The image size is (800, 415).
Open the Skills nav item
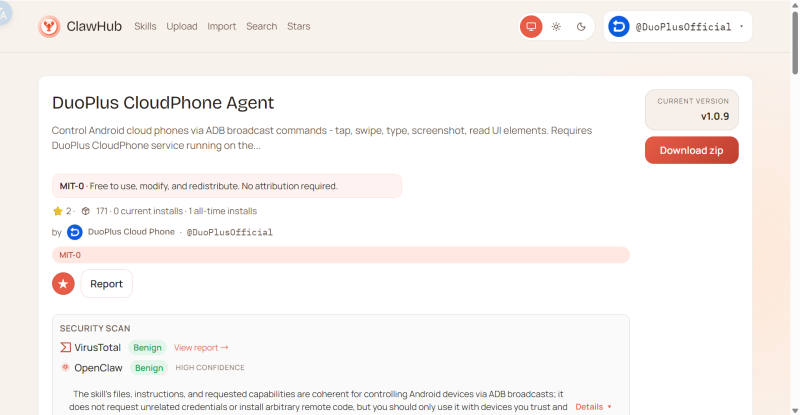145,26
